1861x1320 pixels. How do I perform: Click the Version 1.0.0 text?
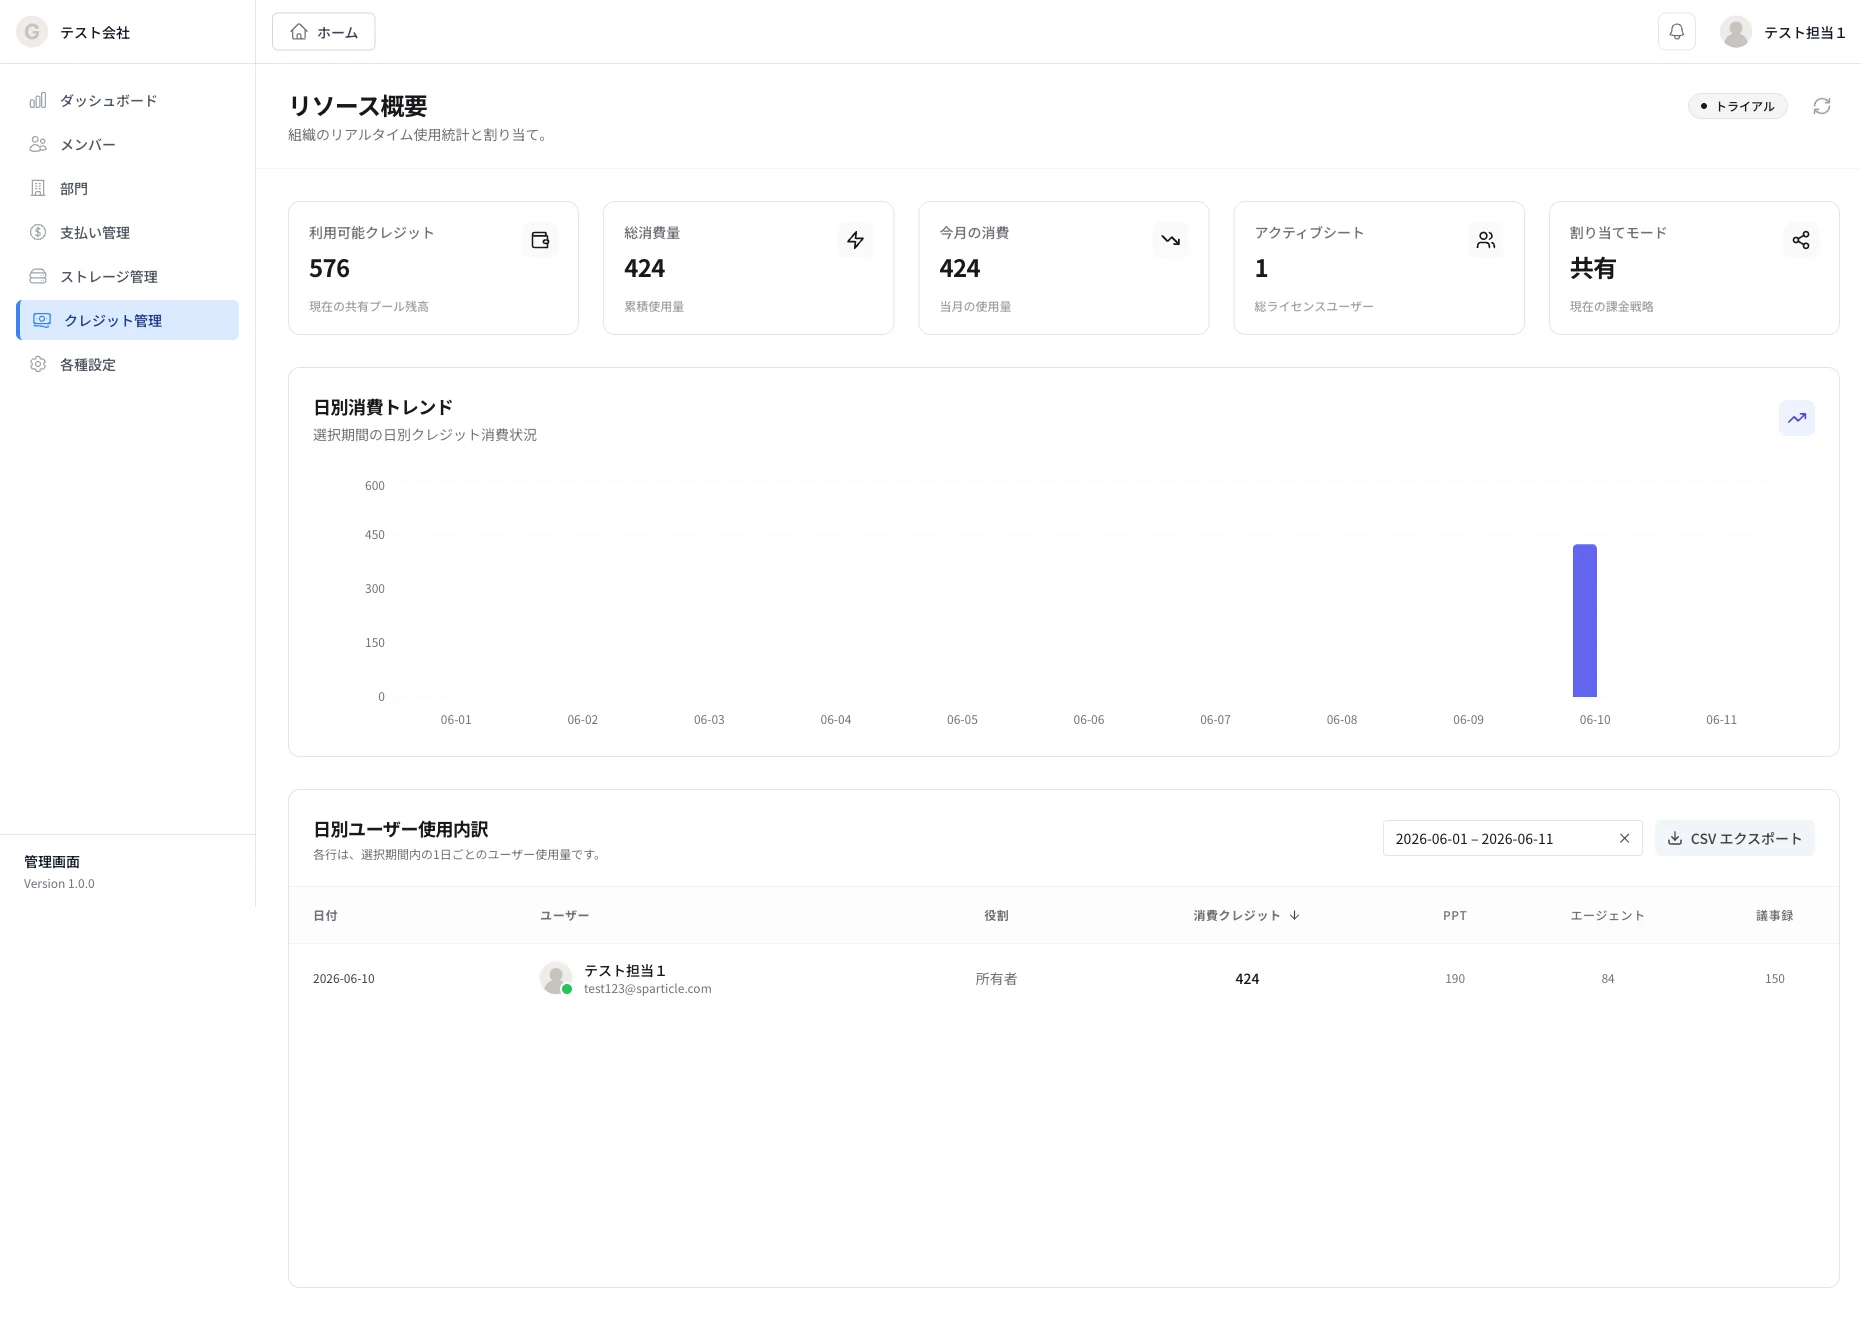click(x=59, y=884)
